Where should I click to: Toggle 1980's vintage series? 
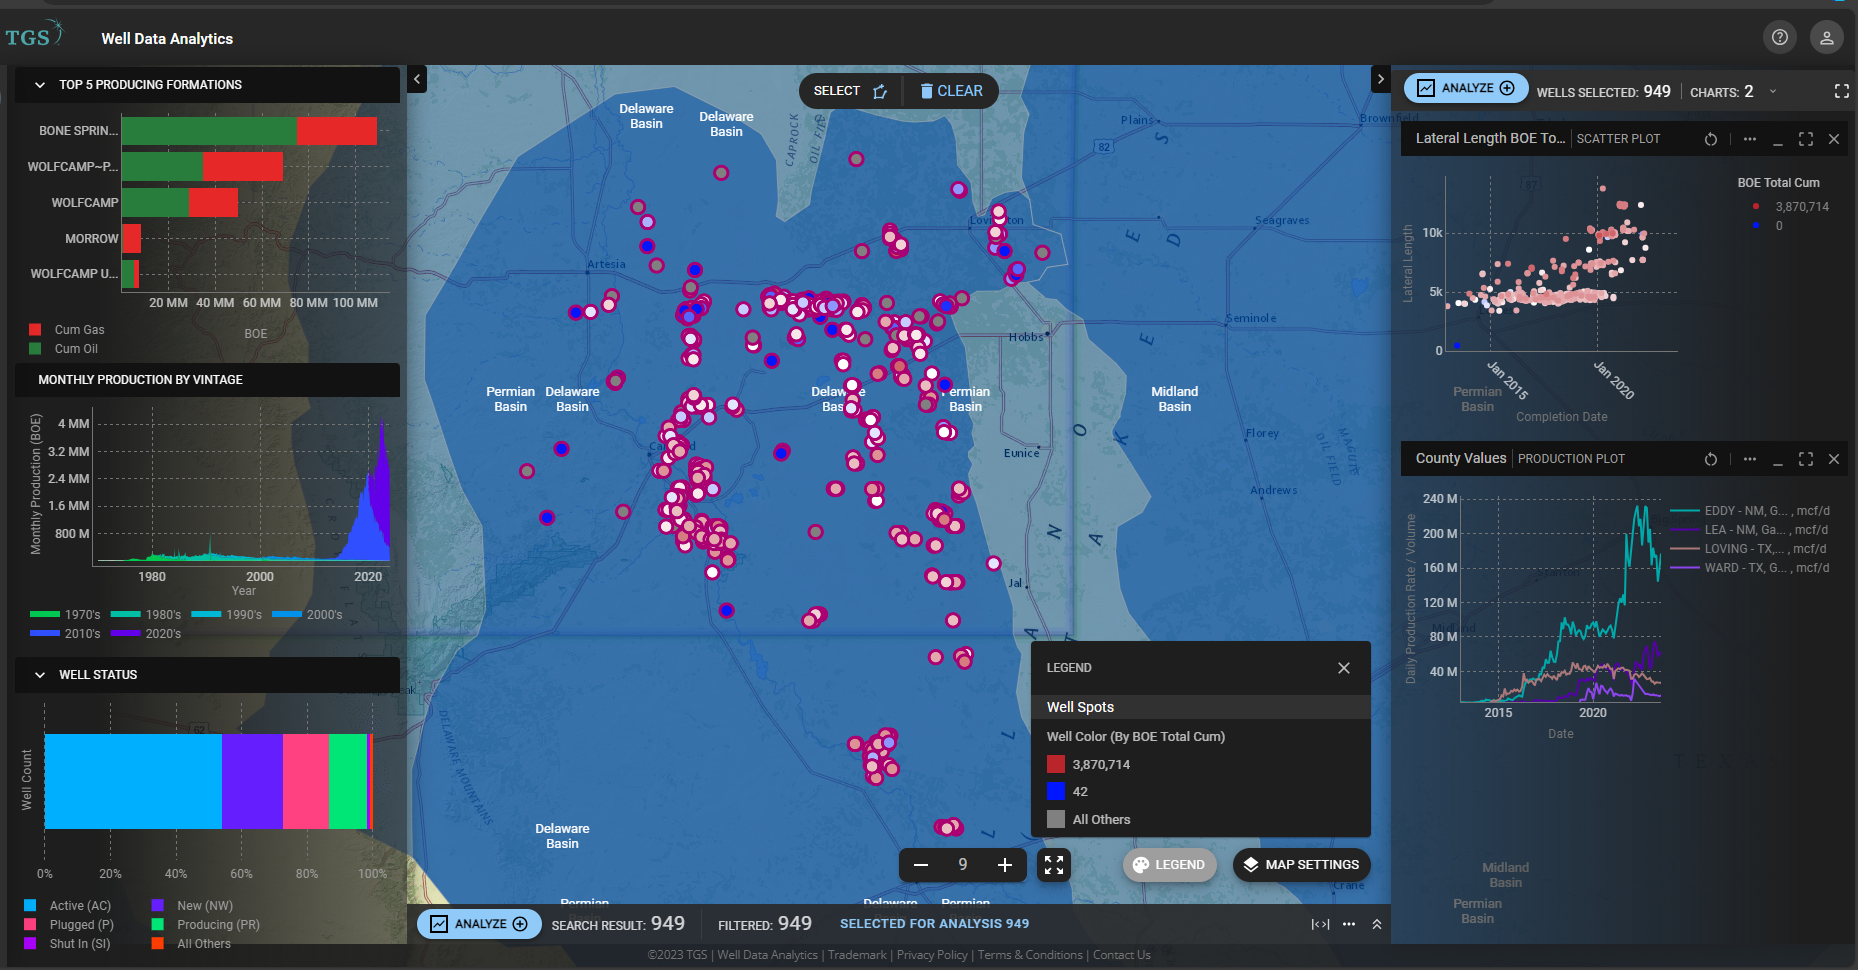(x=146, y=615)
